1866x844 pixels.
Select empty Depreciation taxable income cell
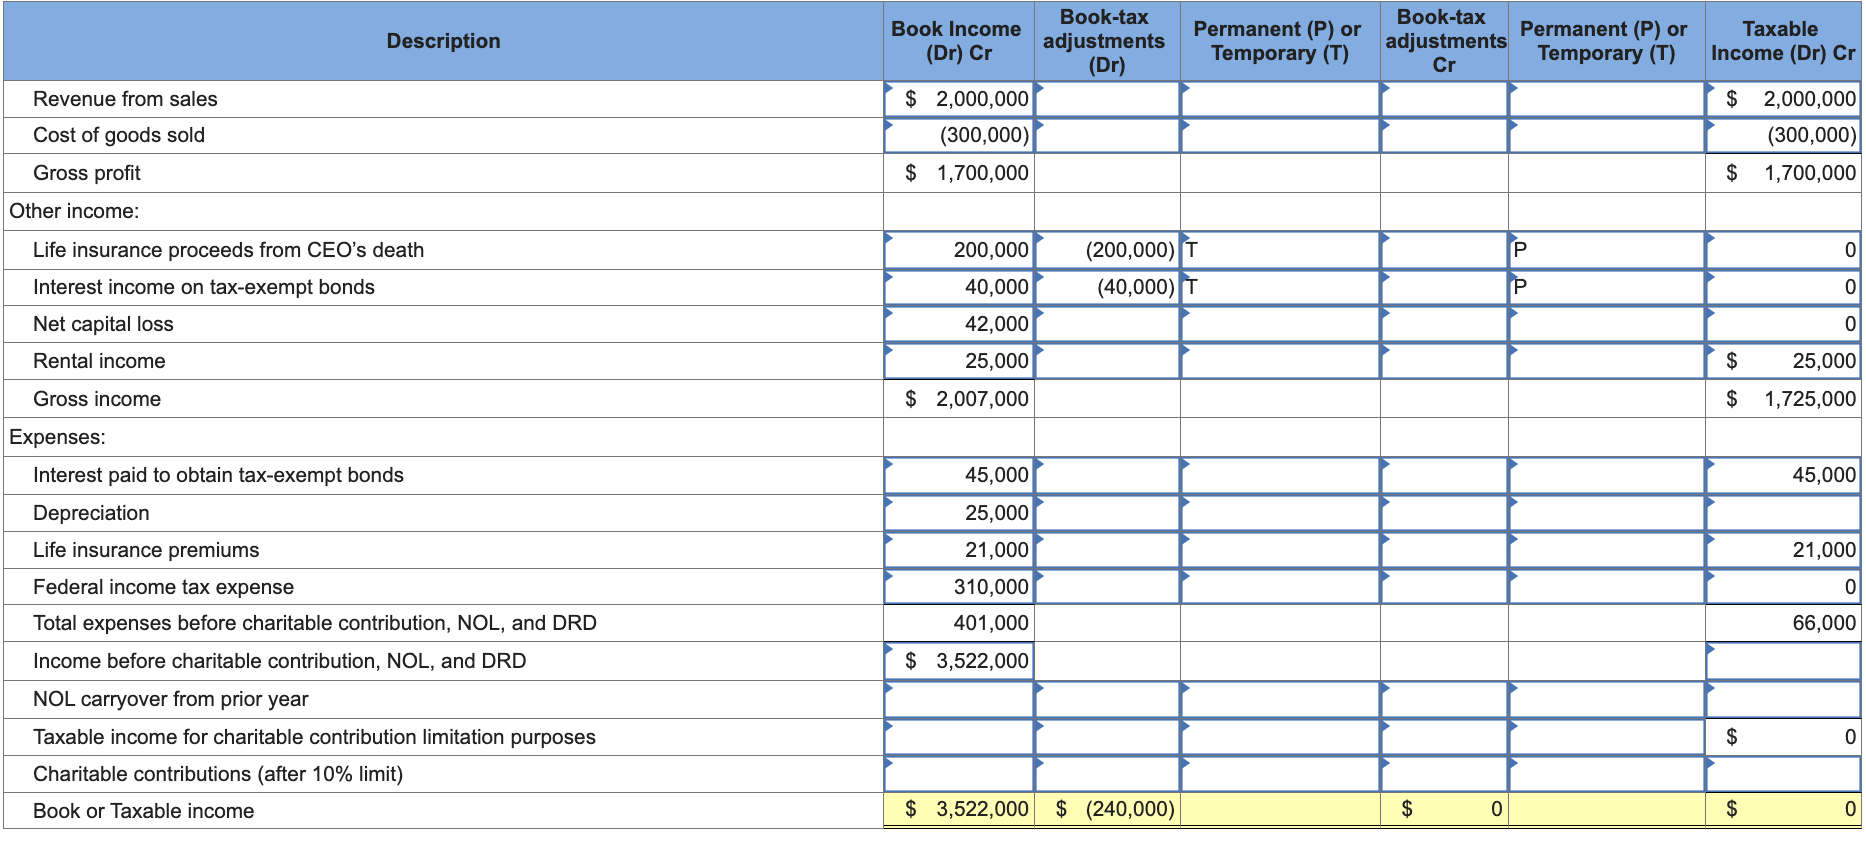(x=1783, y=513)
